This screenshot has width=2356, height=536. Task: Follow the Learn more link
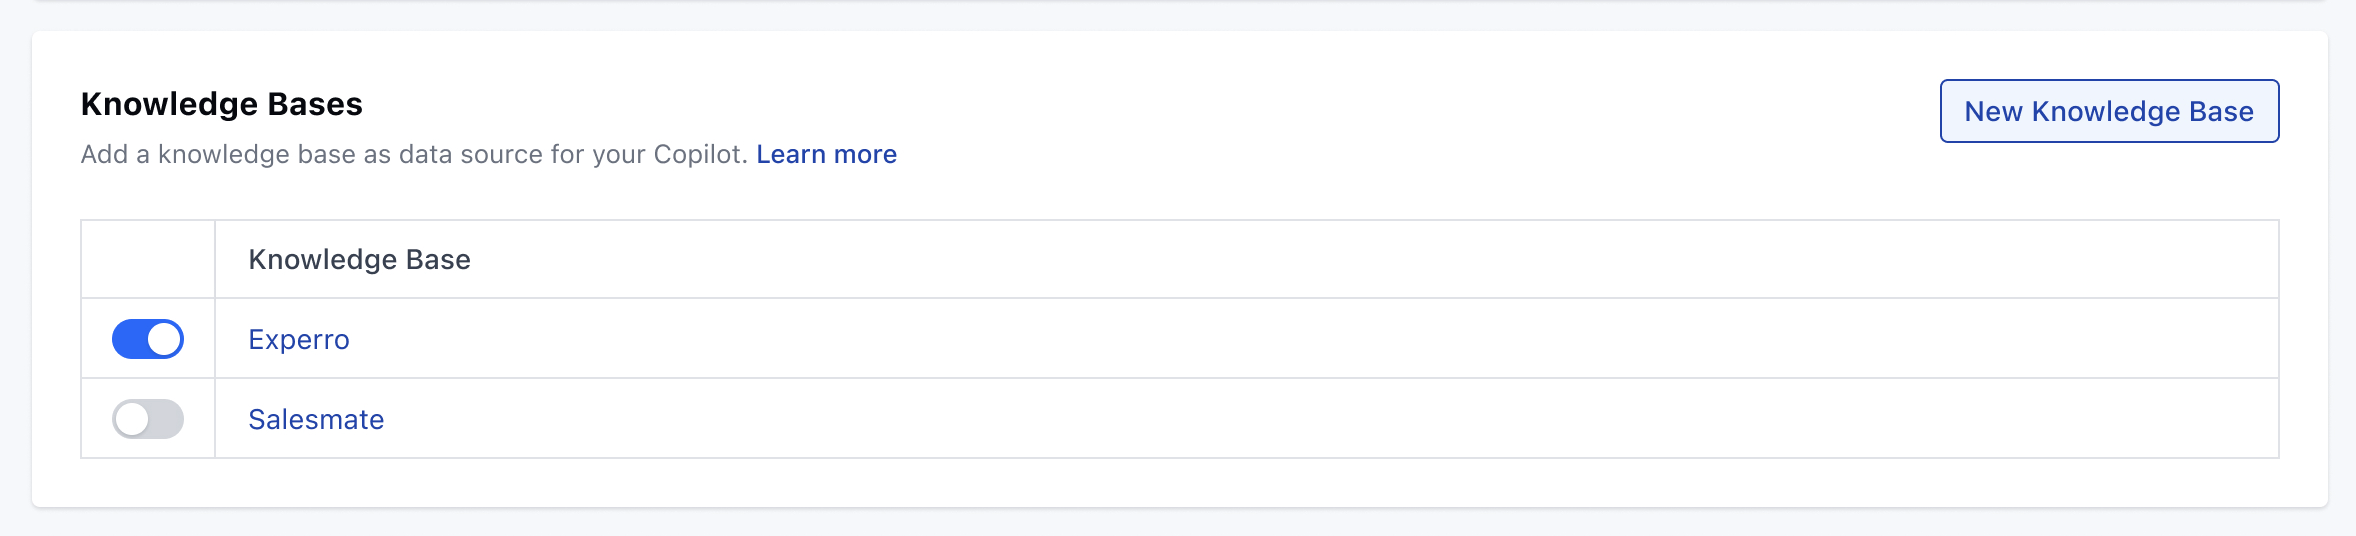(826, 154)
